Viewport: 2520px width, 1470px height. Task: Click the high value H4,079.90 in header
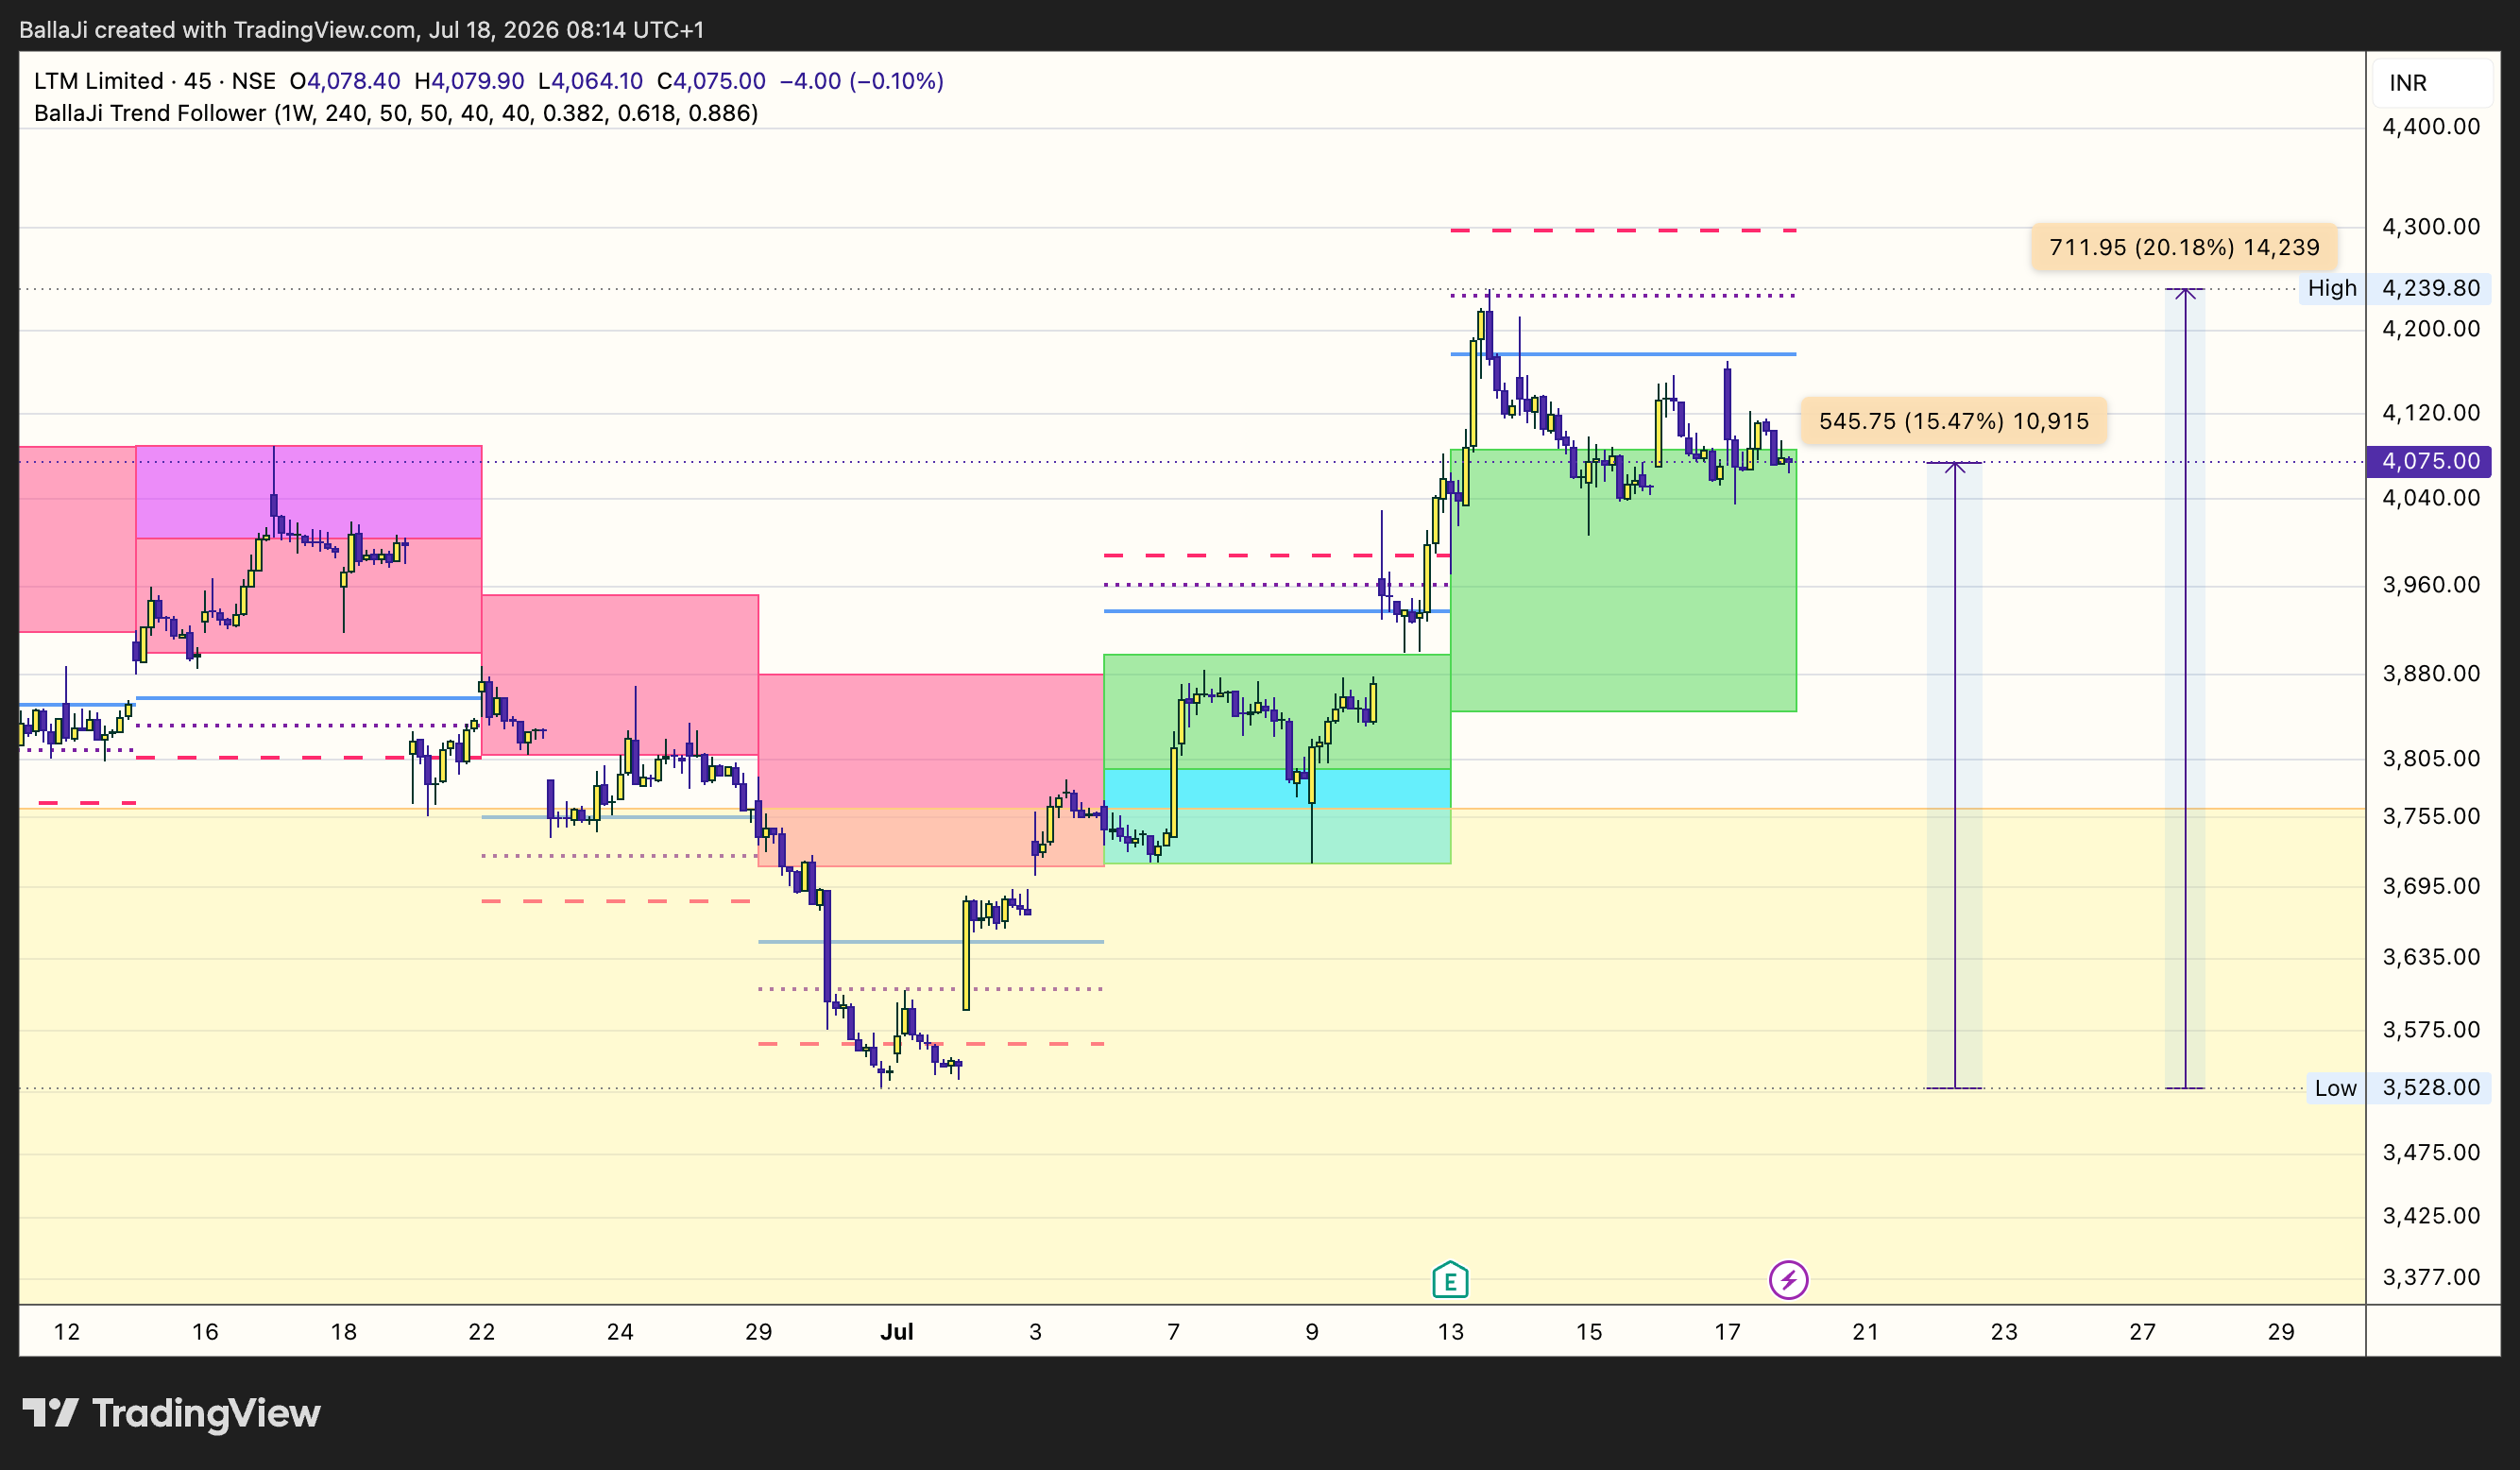click(x=469, y=81)
